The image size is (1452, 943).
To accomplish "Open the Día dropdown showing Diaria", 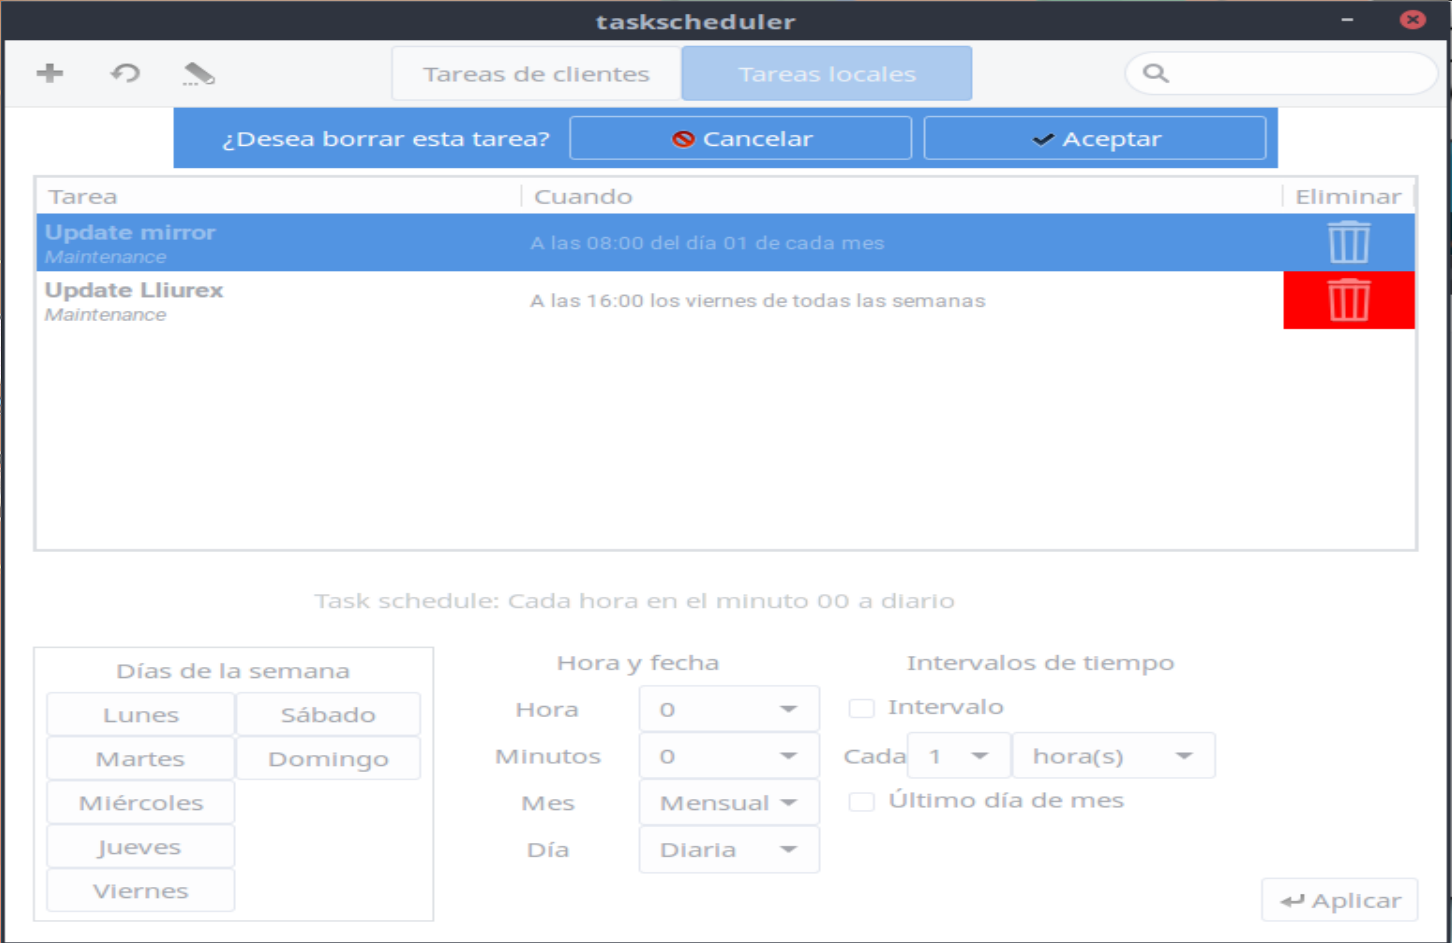I will (729, 849).
